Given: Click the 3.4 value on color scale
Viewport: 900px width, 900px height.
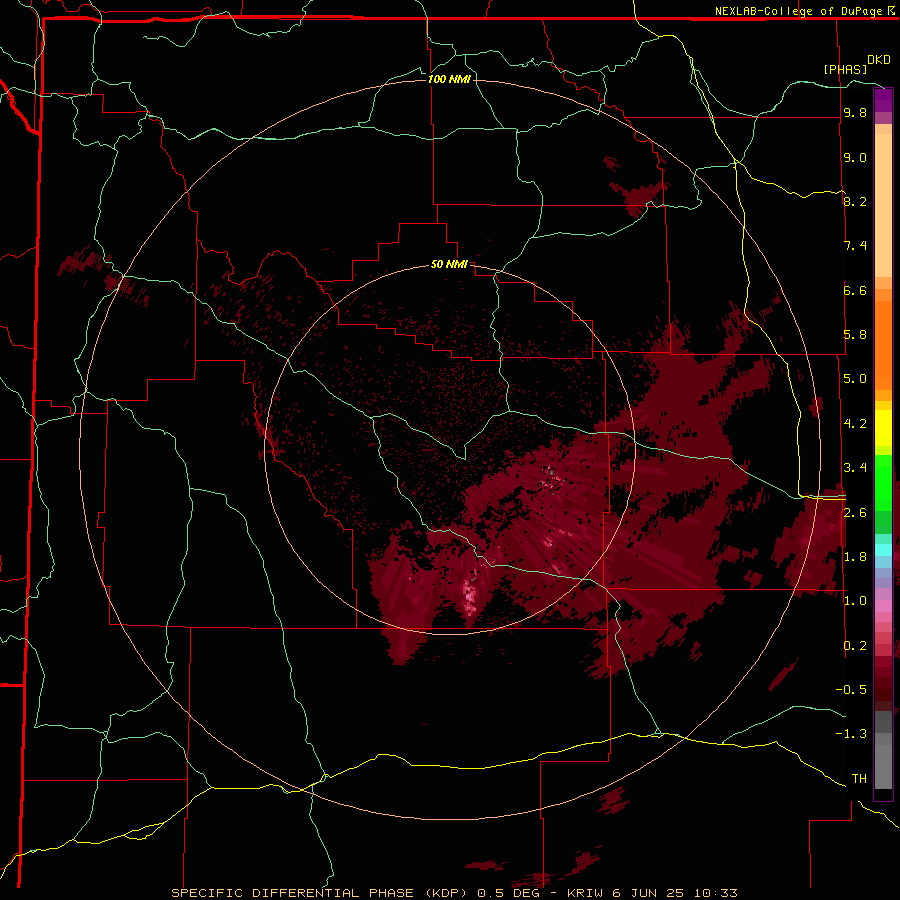Looking at the screenshot, I should tap(855, 468).
